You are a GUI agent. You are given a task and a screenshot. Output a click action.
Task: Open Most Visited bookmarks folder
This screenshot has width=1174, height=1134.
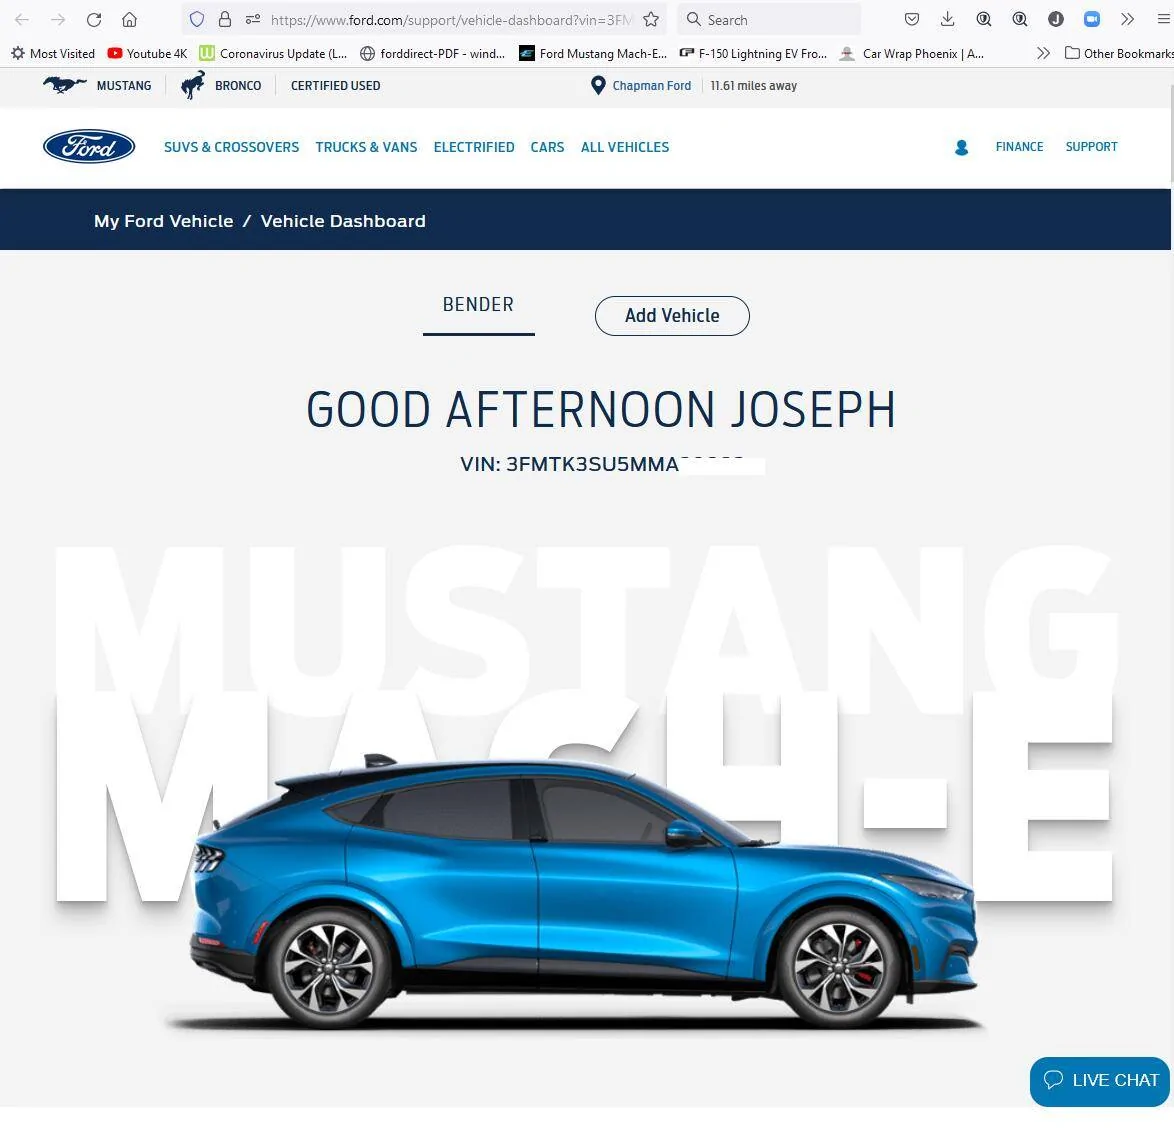pyautogui.click(x=53, y=53)
